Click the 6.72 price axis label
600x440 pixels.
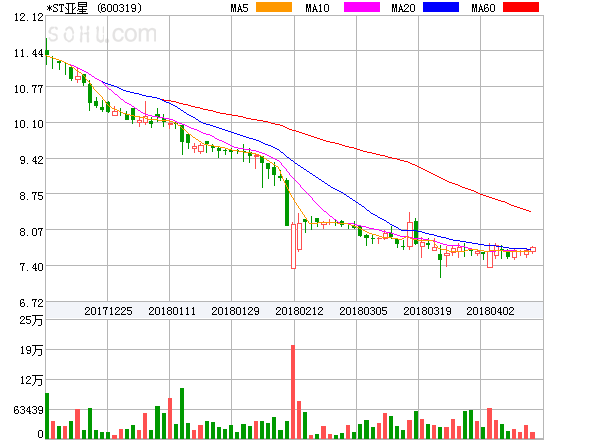pos(31,303)
